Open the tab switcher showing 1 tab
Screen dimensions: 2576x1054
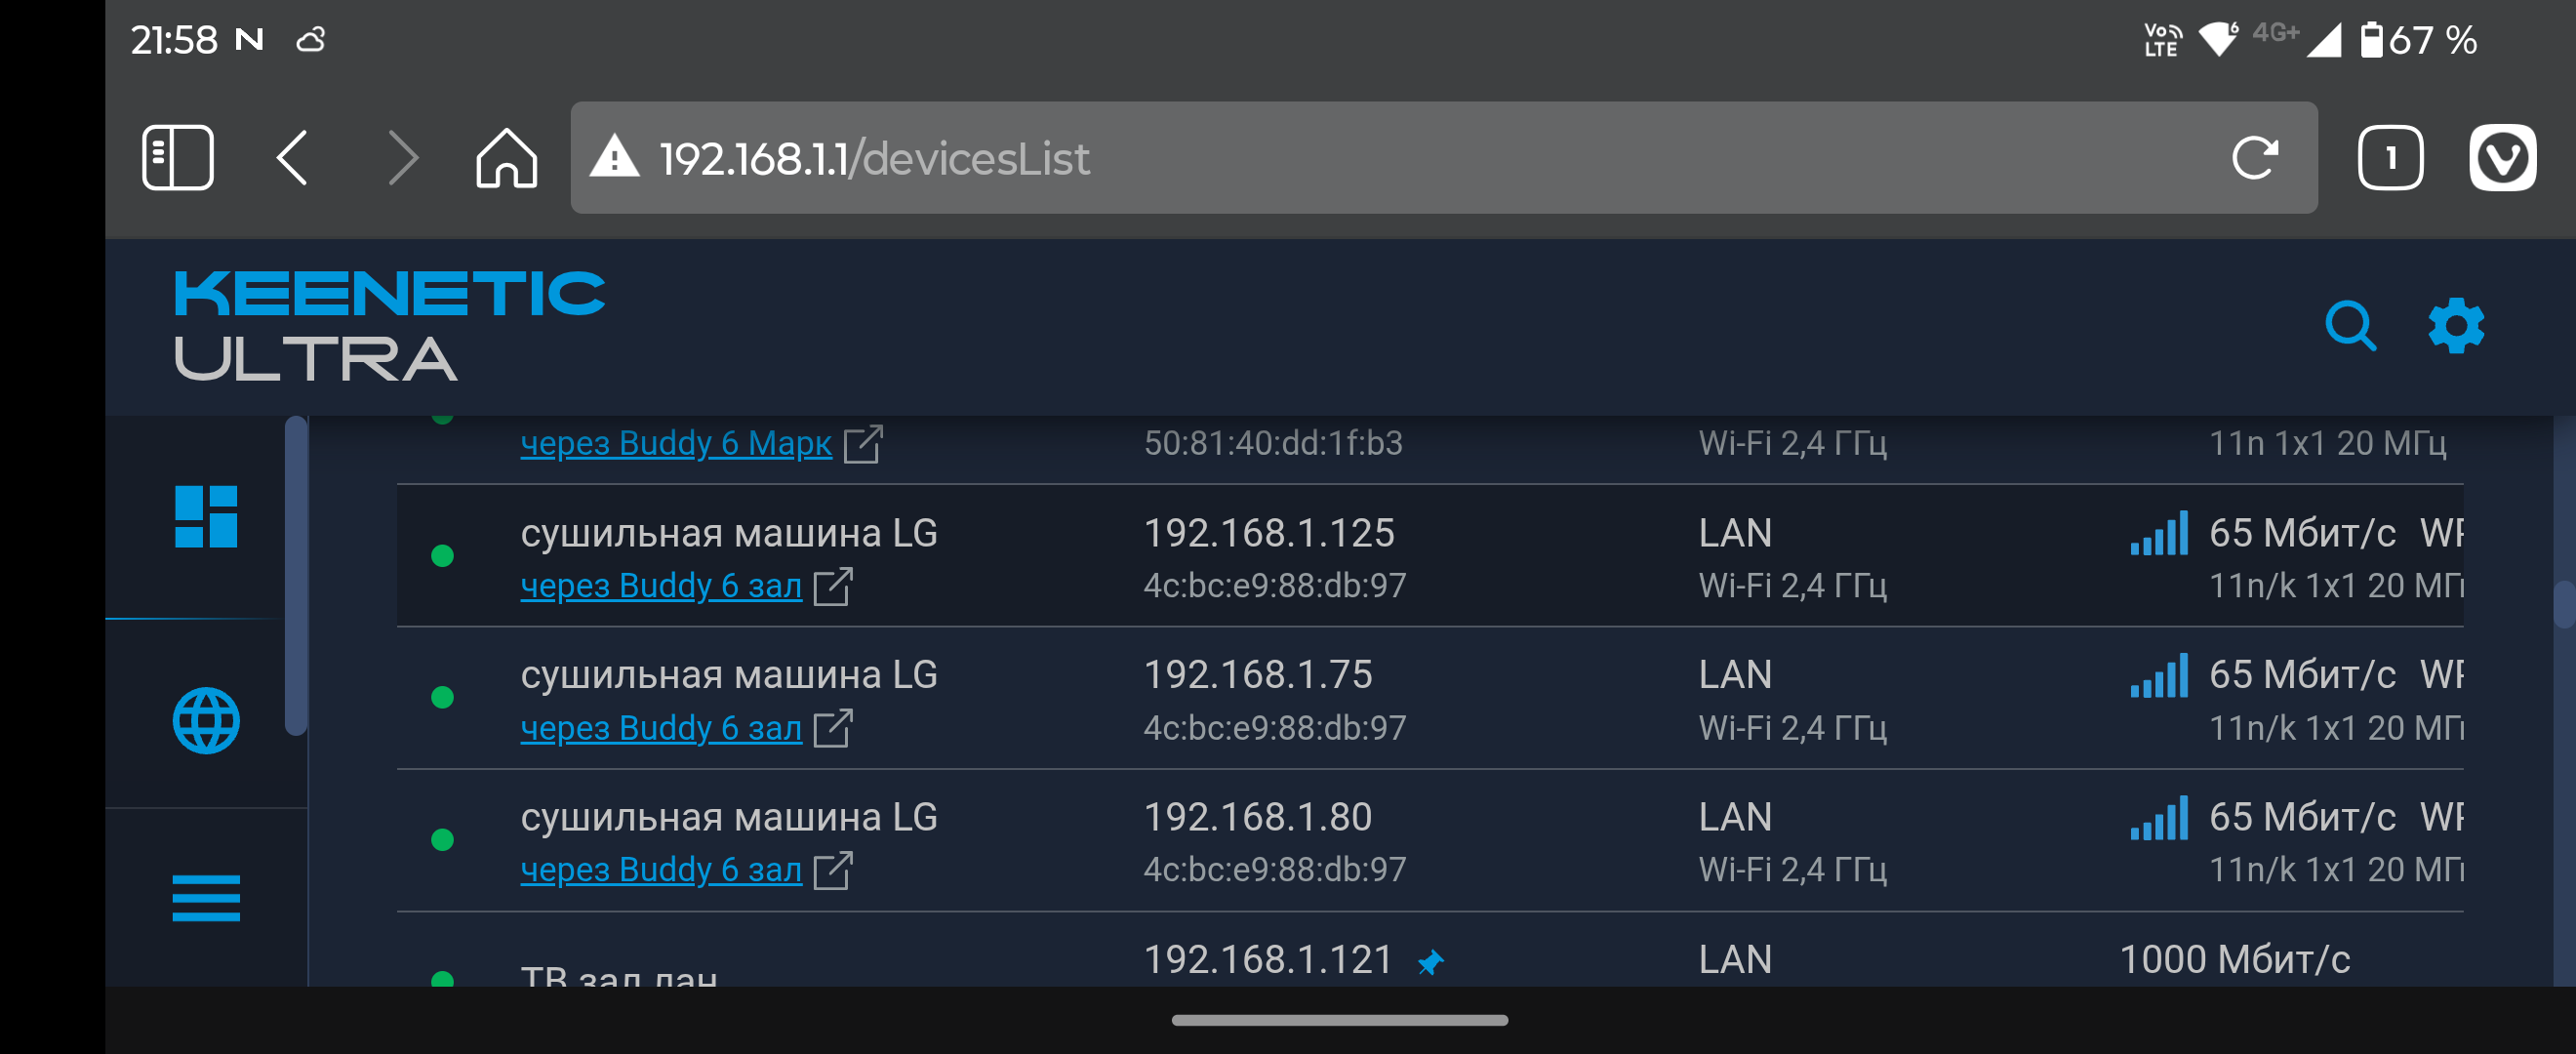[x=2390, y=158]
